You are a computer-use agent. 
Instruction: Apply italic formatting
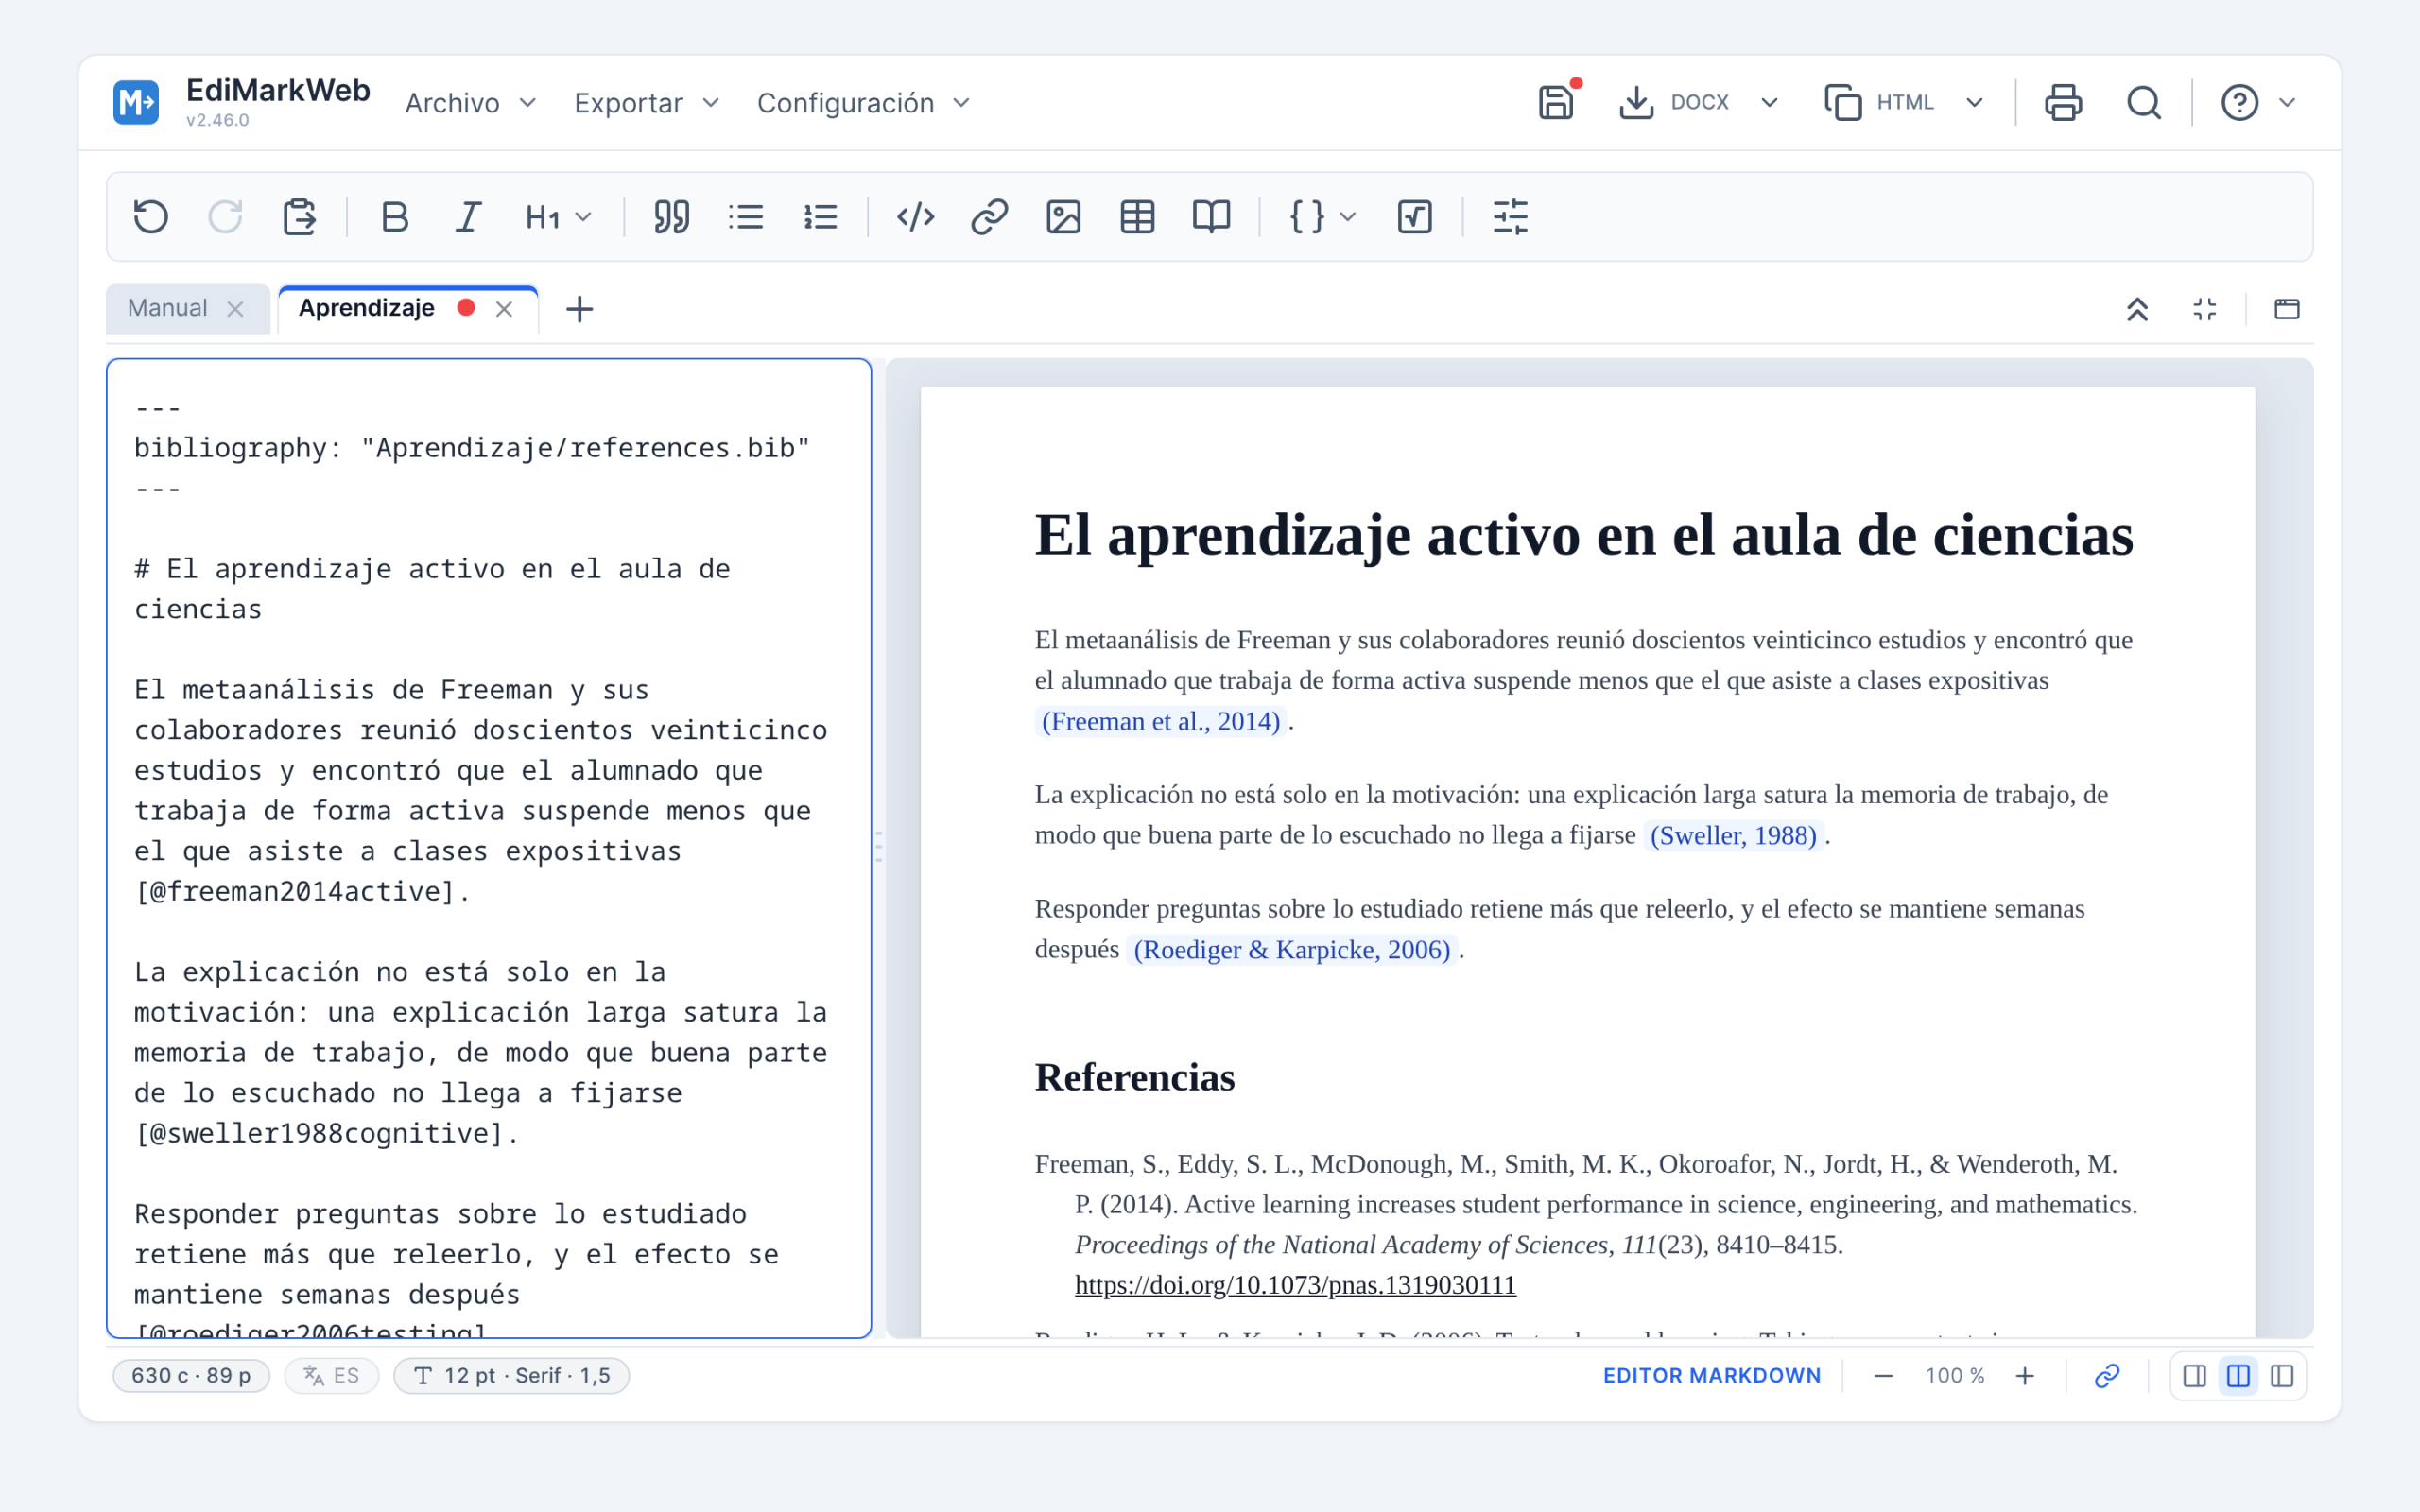click(x=468, y=217)
